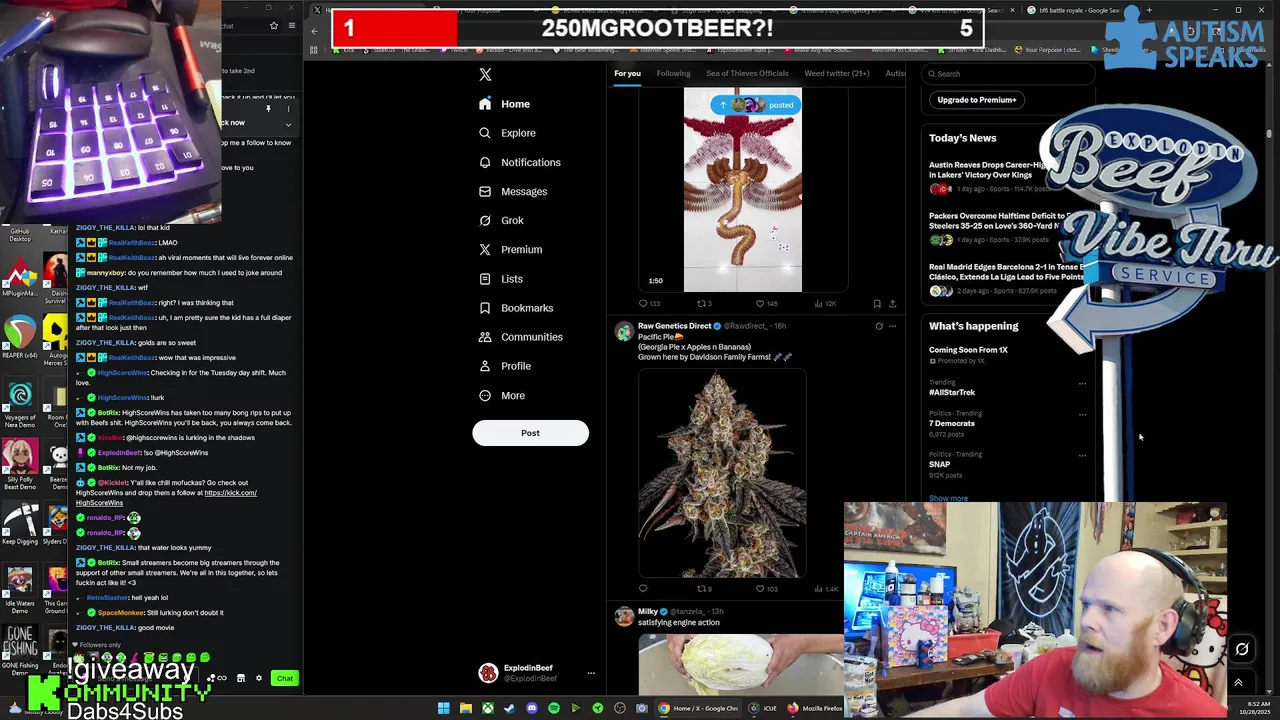
Task: Open Kick chat settings gear
Action: tap(258, 679)
